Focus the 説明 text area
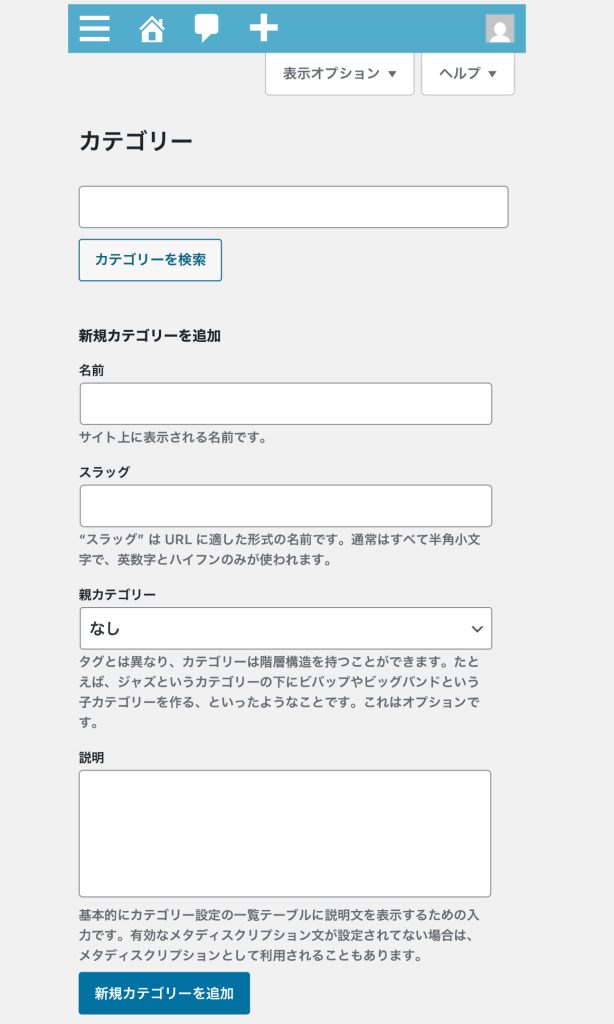This screenshot has width=614, height=1024. click(x=285, y=833)
